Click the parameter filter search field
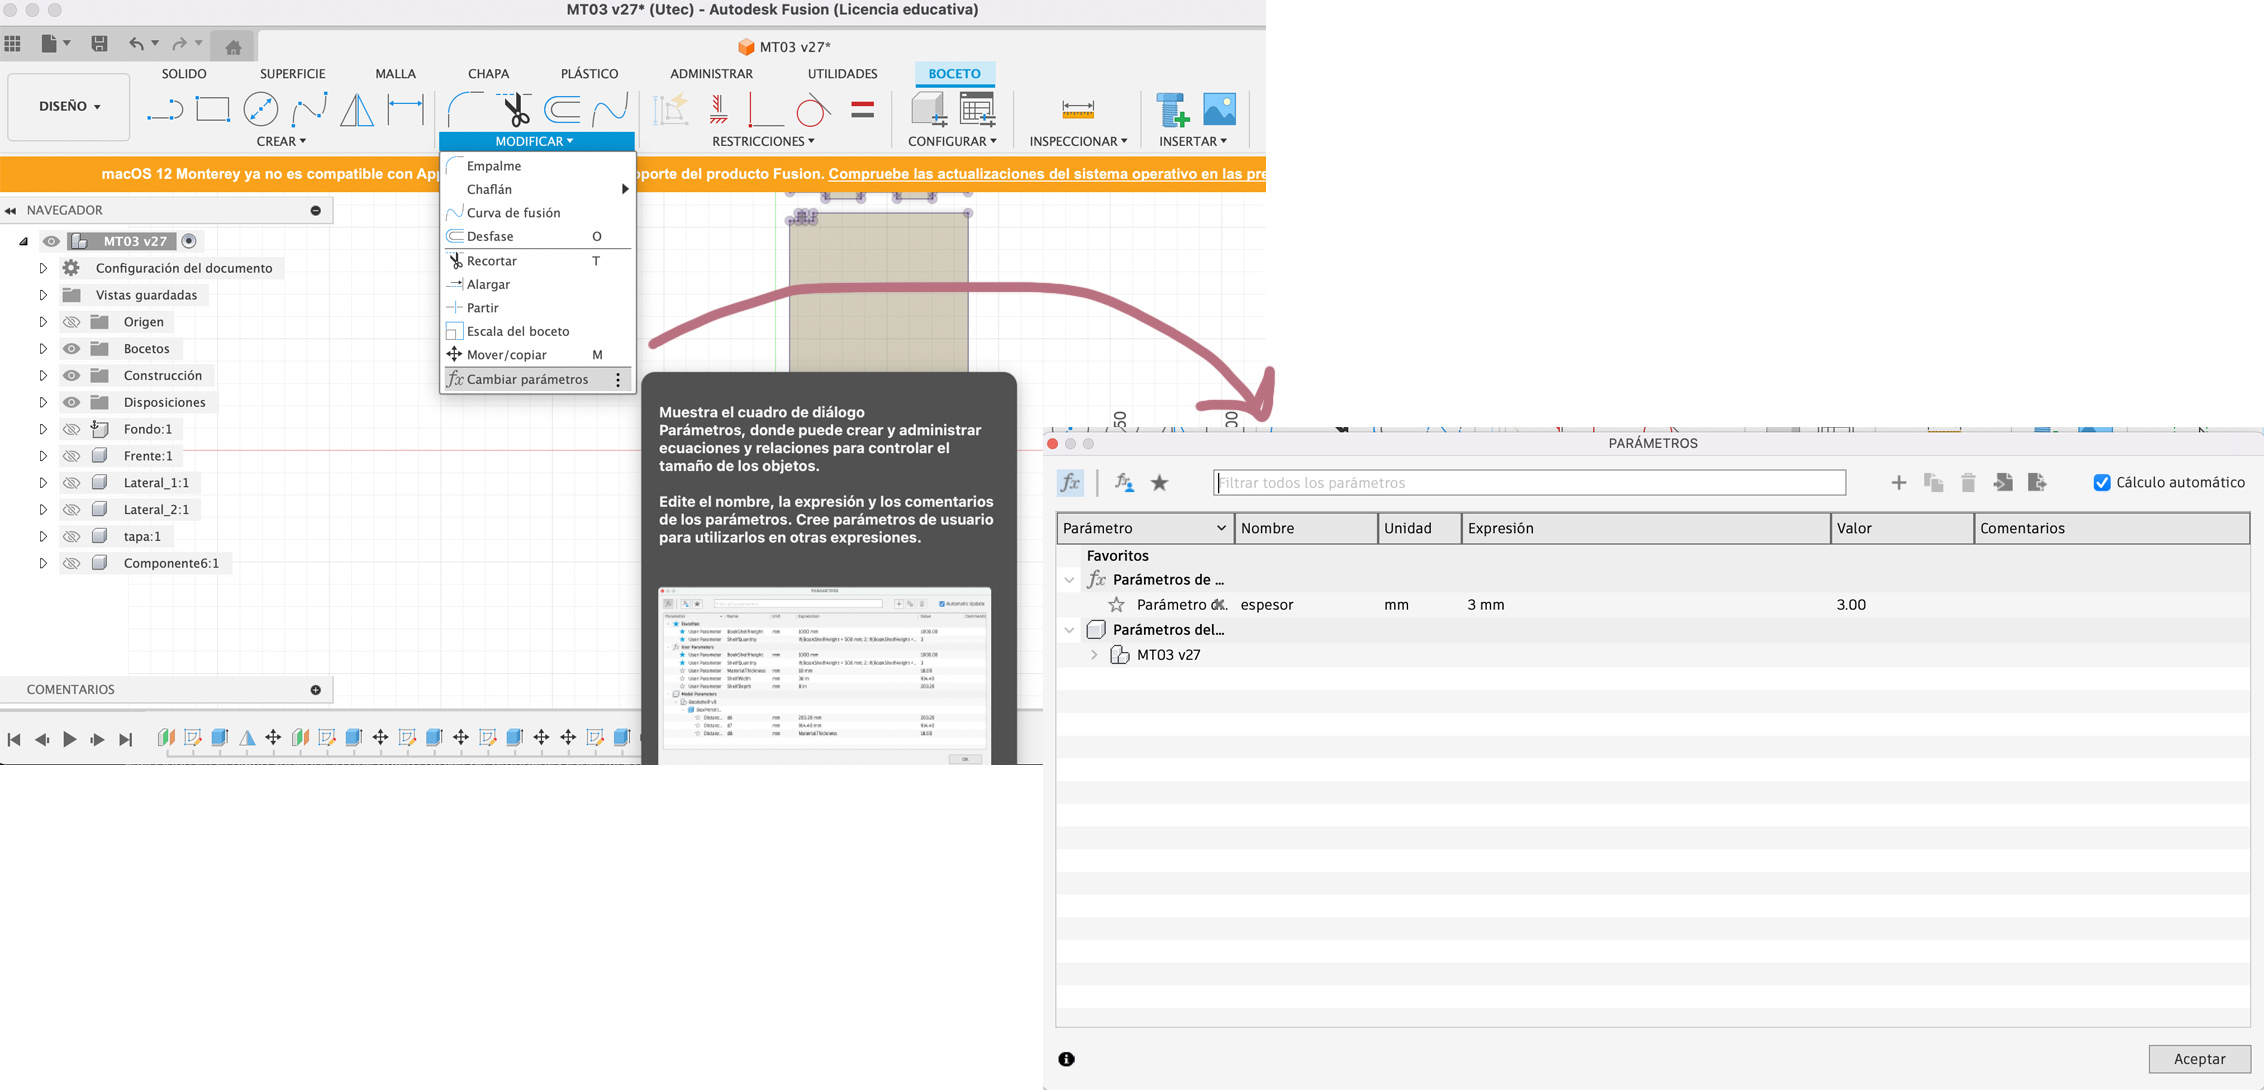The width and height of the screenshot is (2266, 1090). 1528,483
